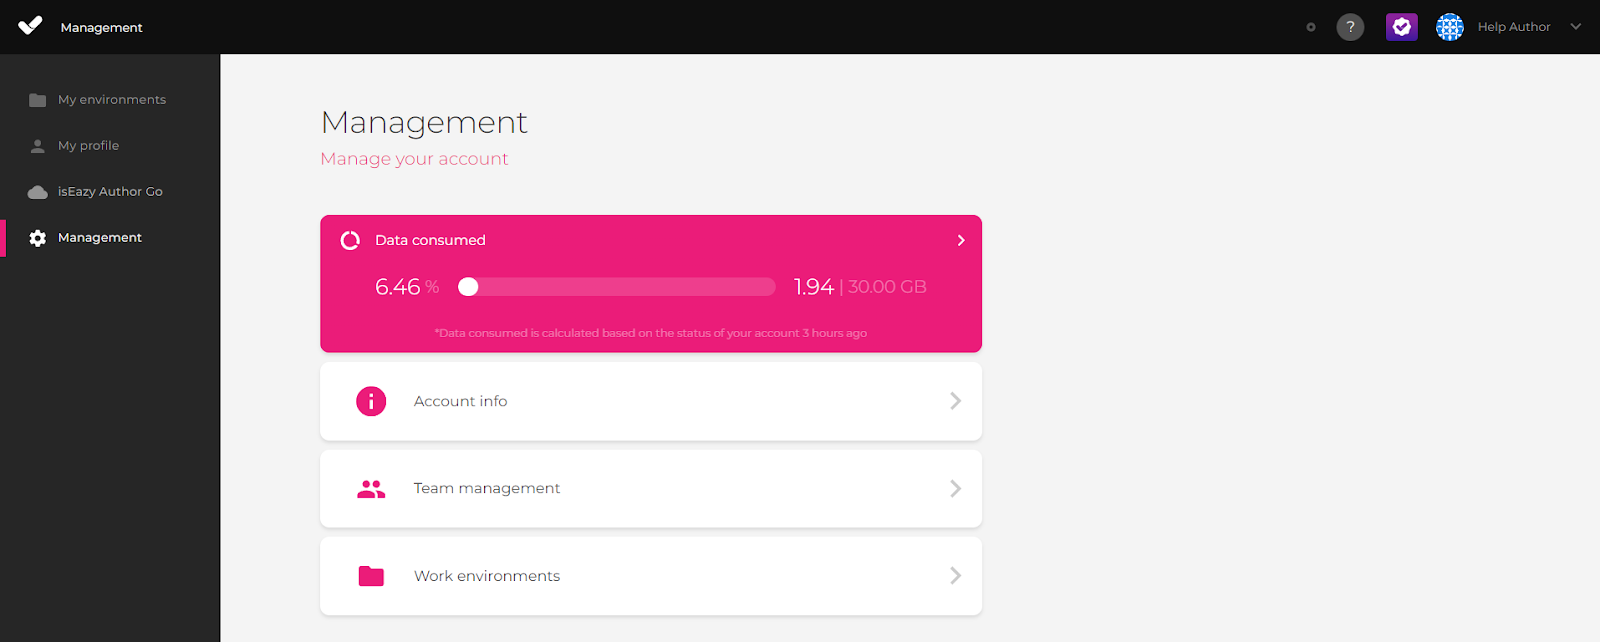1600x642 pixels.
Task: Select isEazy Author Go in sidebar
Action: click(110, 192)
